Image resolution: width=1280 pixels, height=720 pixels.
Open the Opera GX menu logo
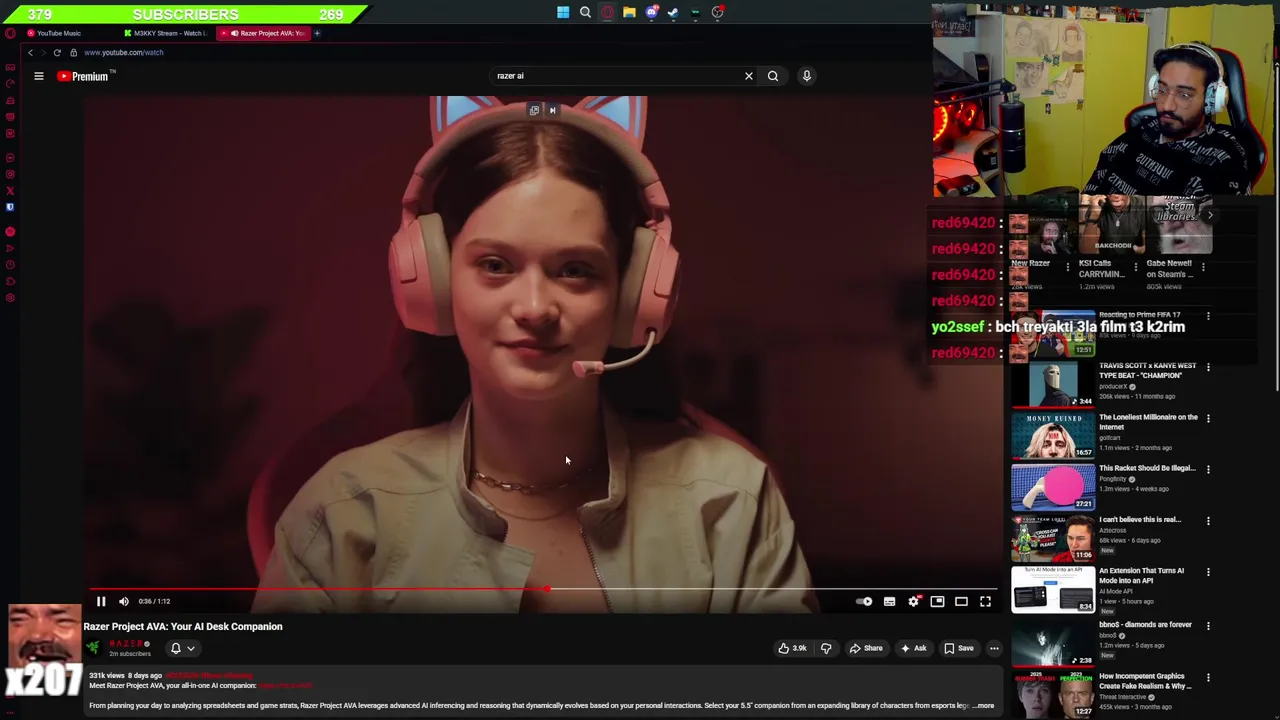[8, 33]
